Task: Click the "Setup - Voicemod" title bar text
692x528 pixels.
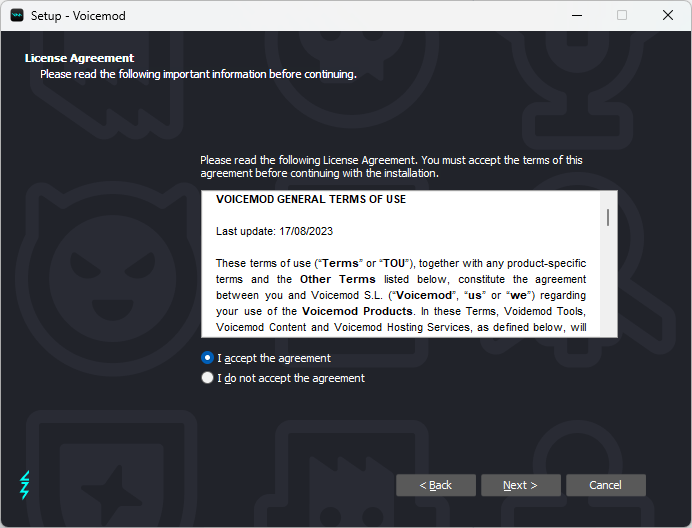Action: pyautogui.click(x=78, y=16)
